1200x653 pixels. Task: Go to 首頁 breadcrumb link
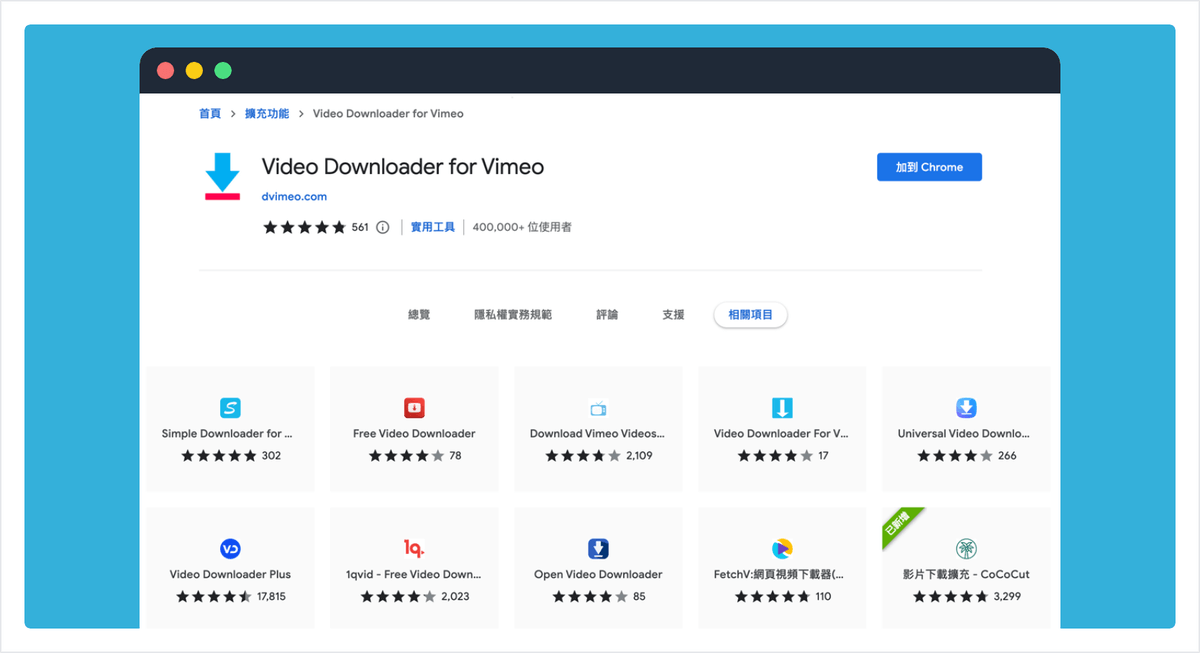click(210, 114)
